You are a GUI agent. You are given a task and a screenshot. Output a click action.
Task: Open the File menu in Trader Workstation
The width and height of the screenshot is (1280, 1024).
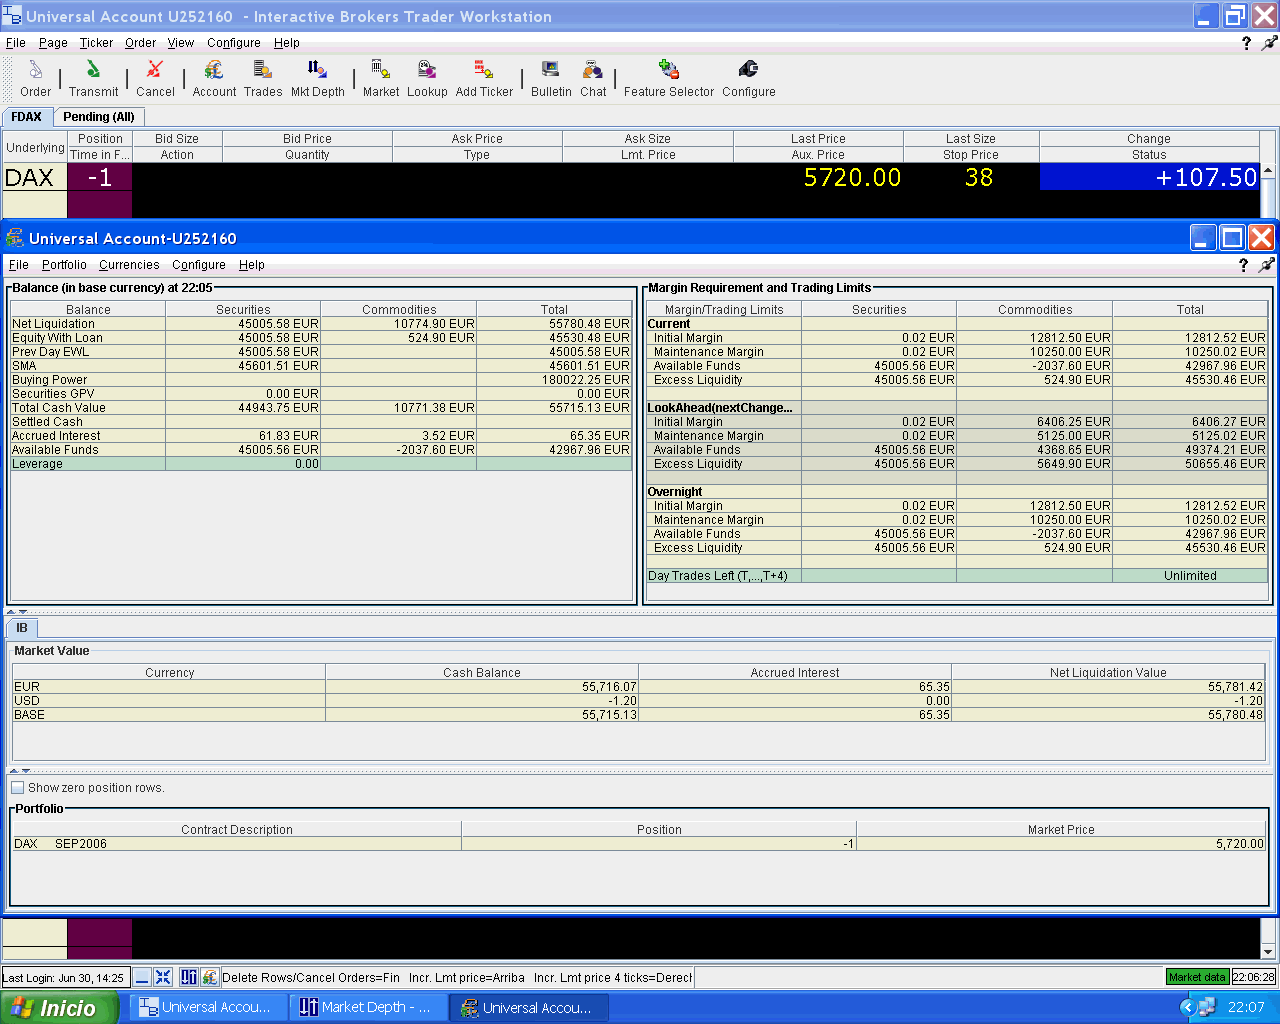pos(16,43)
